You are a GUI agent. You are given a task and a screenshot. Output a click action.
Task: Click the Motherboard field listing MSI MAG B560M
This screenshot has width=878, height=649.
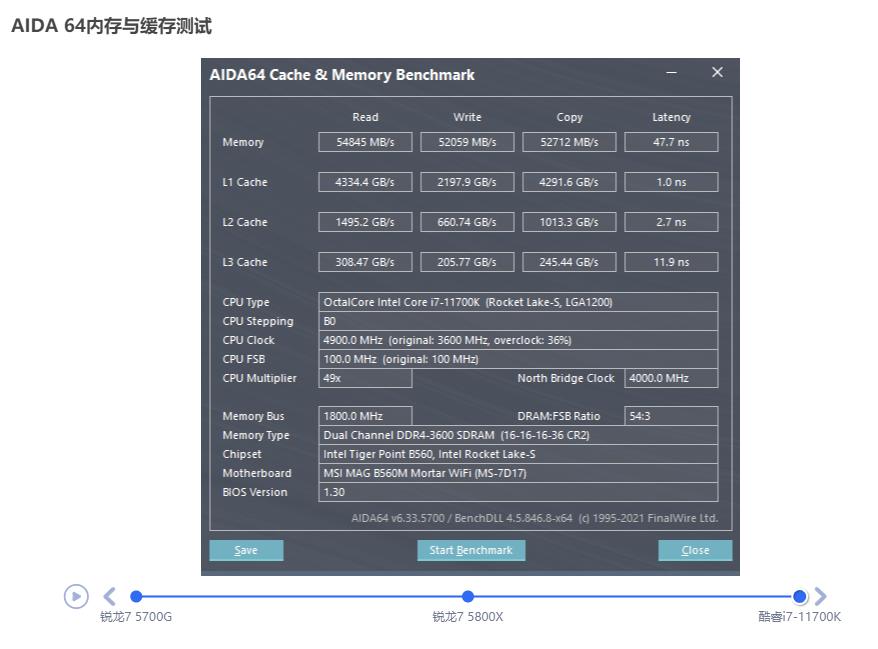[520, 473]
